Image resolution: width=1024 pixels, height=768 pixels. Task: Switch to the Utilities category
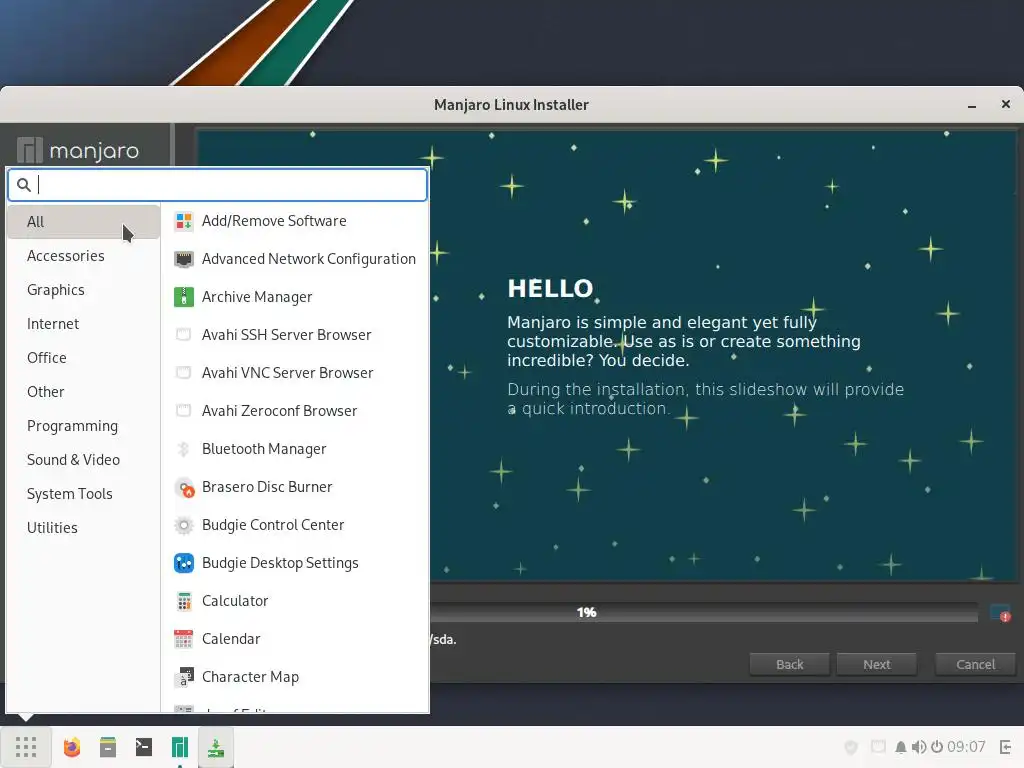click(x=84, y=528)
